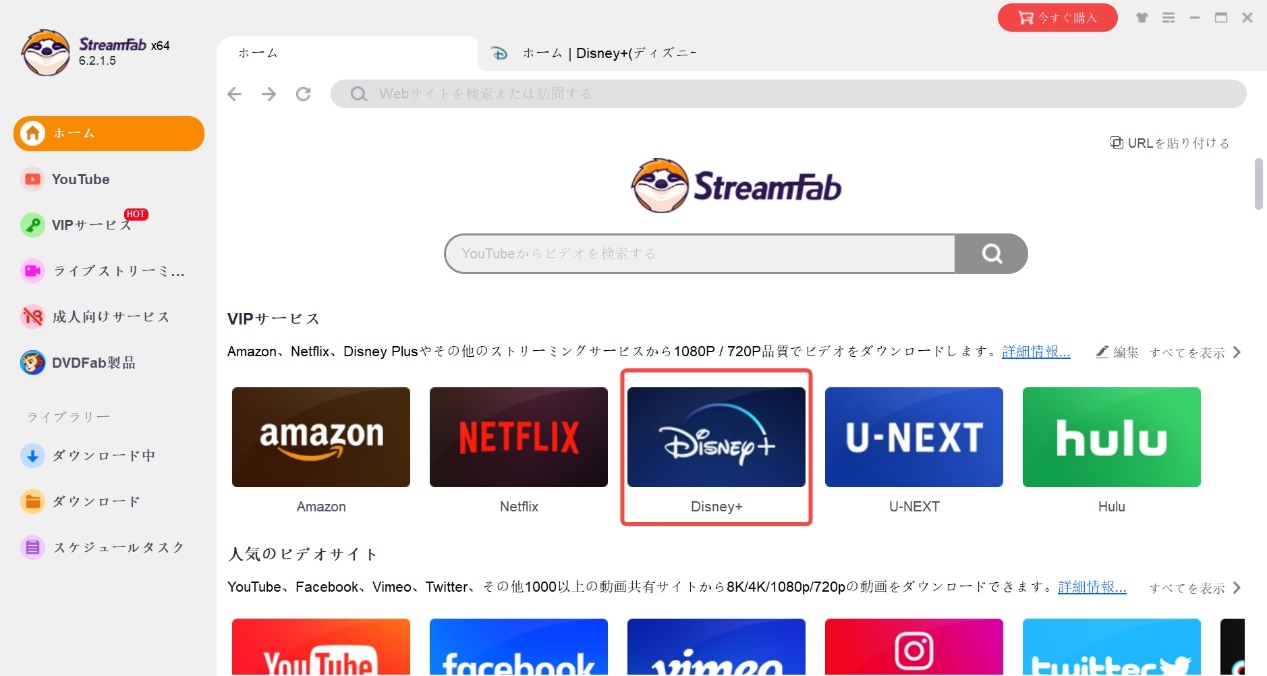Open the Disney+ service tile
Viewport: 1267px width, 676px height.
(x=716, y=437)
